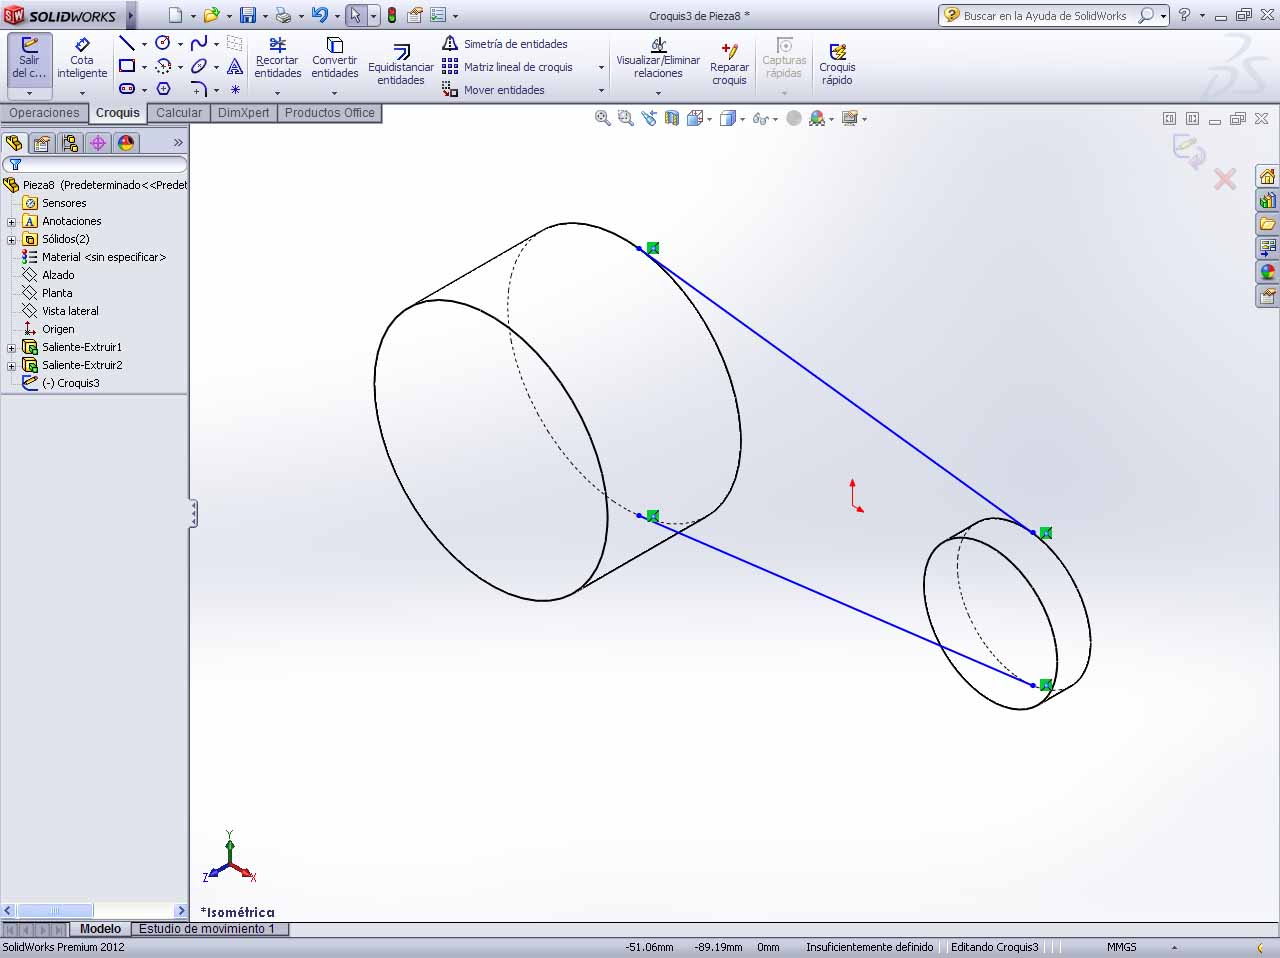Open the ConfigurationManager tab icon
Image resolution: width=1280 pixels, height=958 pixels.
coord(70,143)
